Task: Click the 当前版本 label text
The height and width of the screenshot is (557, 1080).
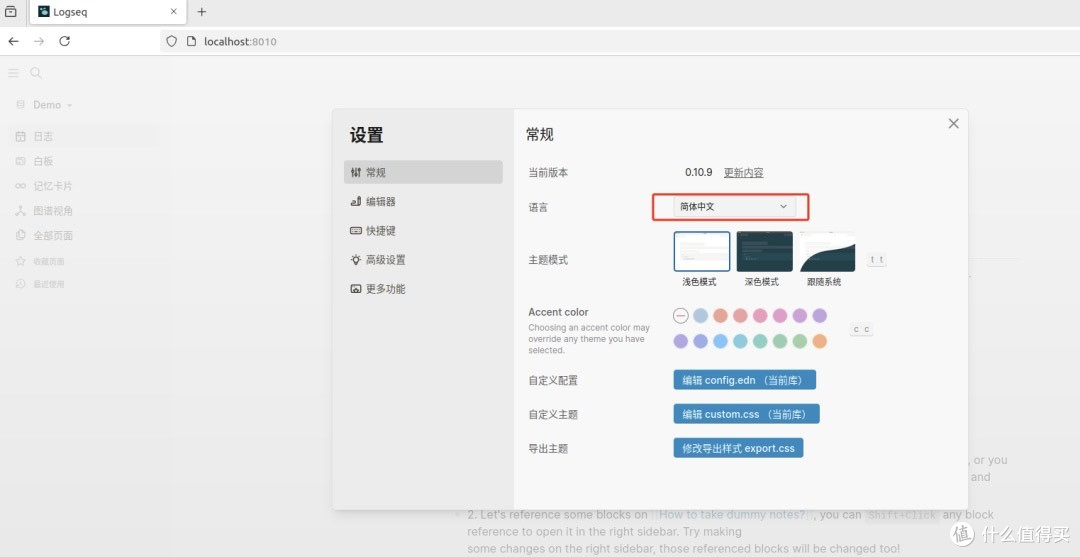Action: point(548,173)
